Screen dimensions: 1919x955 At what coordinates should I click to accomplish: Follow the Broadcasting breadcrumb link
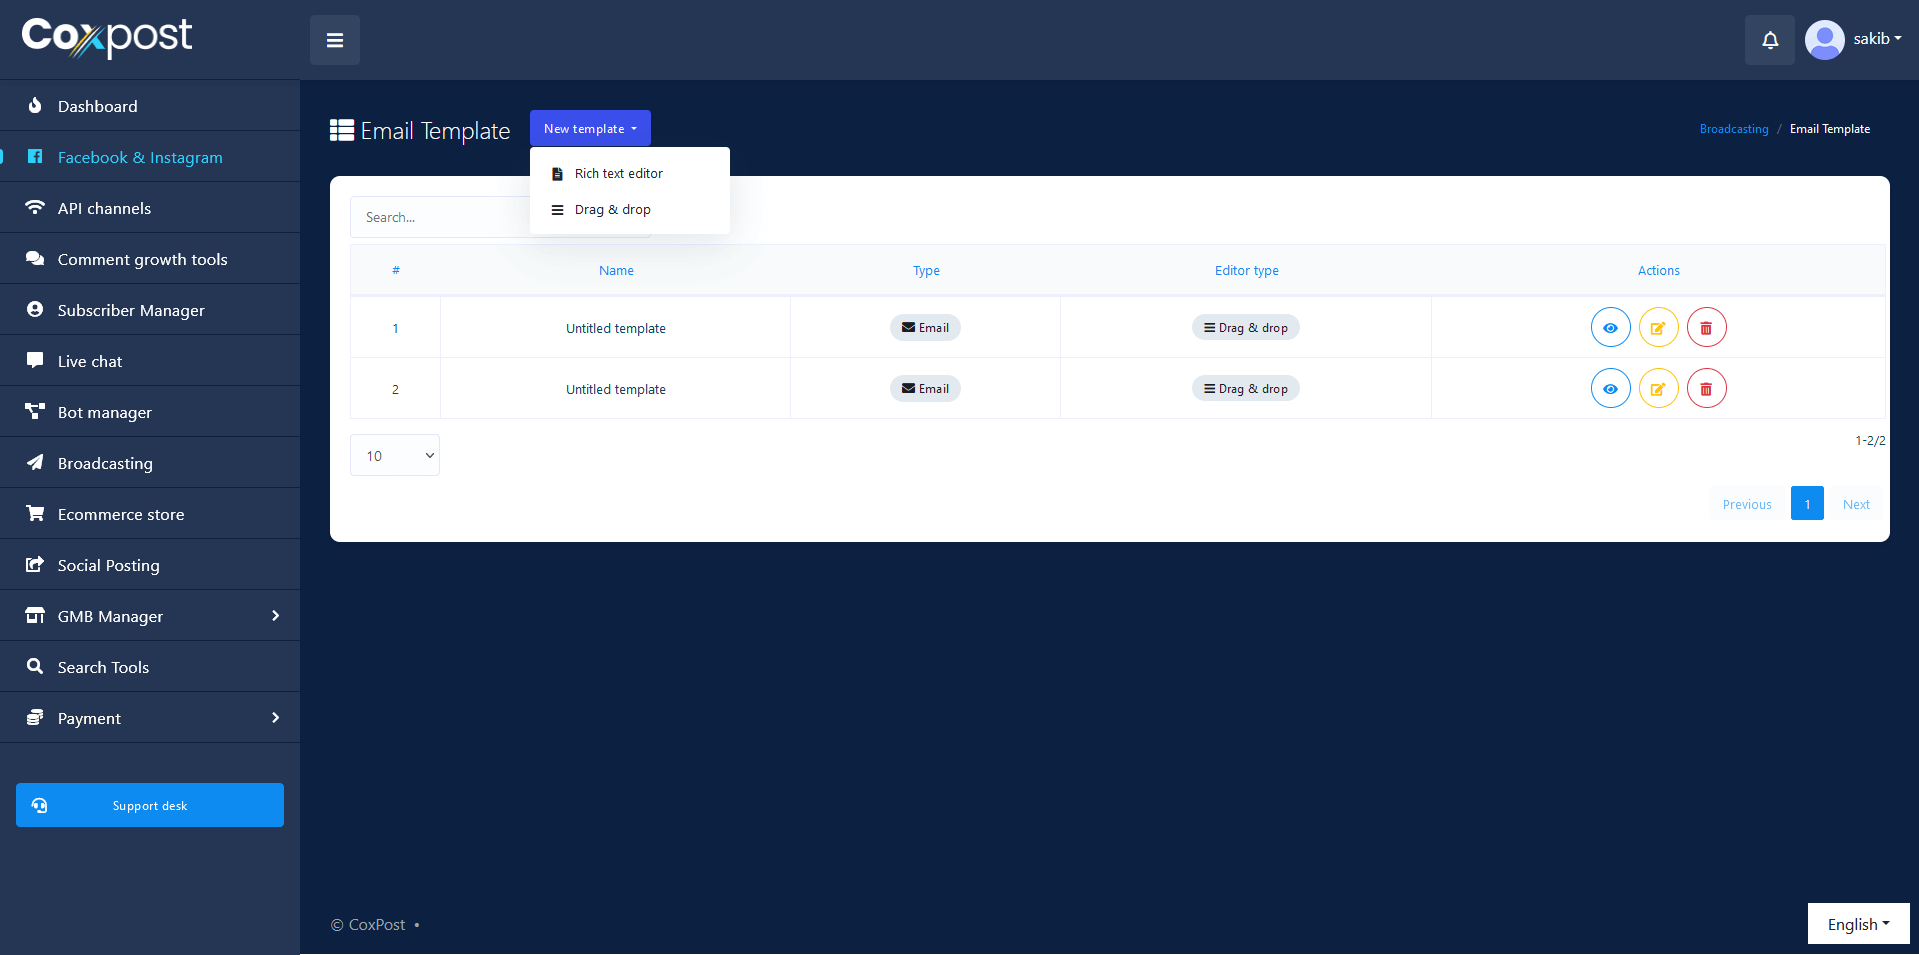(1734, 129)
